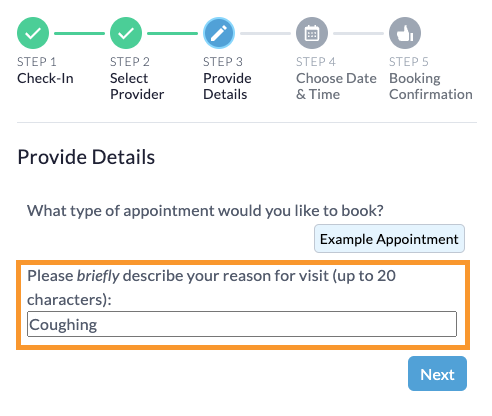The height and width of the screenshot is (416, 492).
Task: Choose the Example Appointment option
Action: [389, 239]
